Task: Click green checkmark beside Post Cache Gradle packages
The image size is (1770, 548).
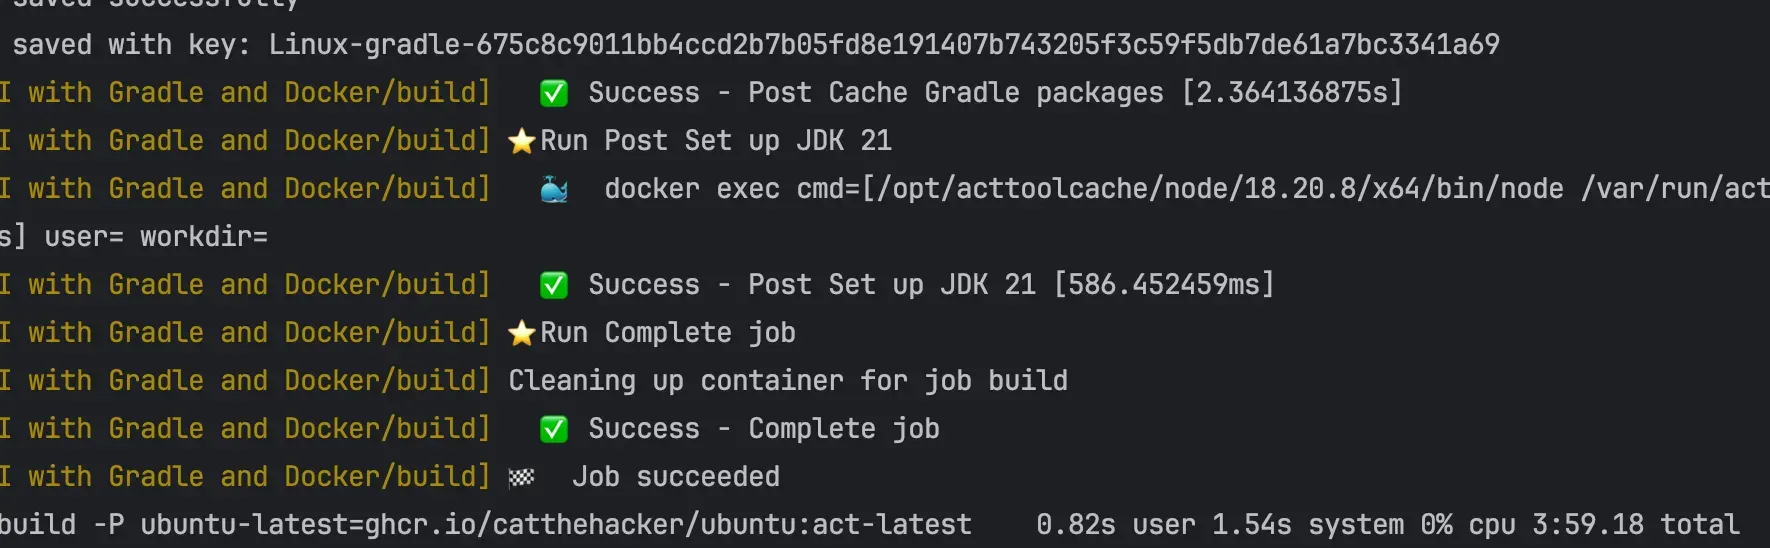Action: pyautogui.click(x=553, y=93)
